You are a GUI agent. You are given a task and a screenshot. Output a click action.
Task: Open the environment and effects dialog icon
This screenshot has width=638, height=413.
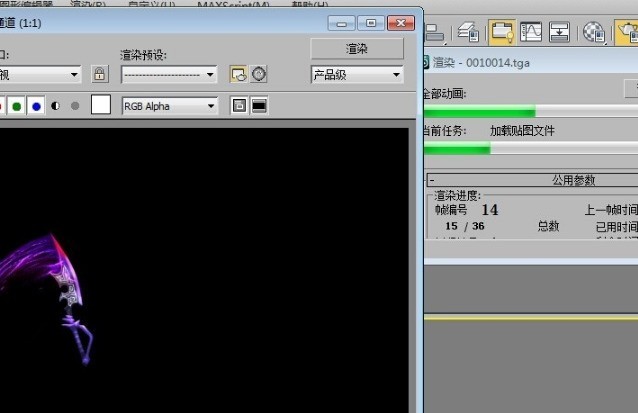pos(259,74)
